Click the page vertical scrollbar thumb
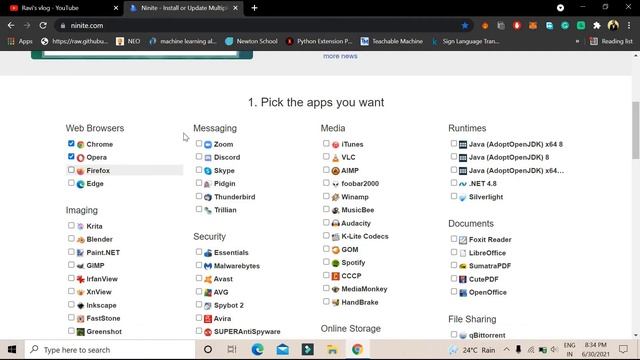This screenshot has height=360, width=640. (636, 130)
